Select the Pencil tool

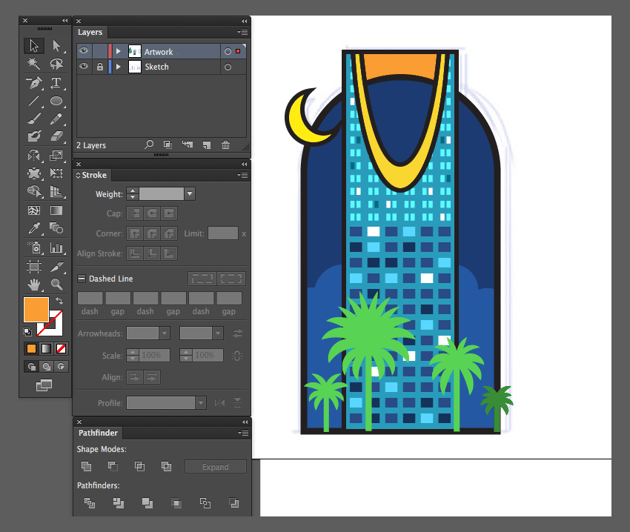56,119
